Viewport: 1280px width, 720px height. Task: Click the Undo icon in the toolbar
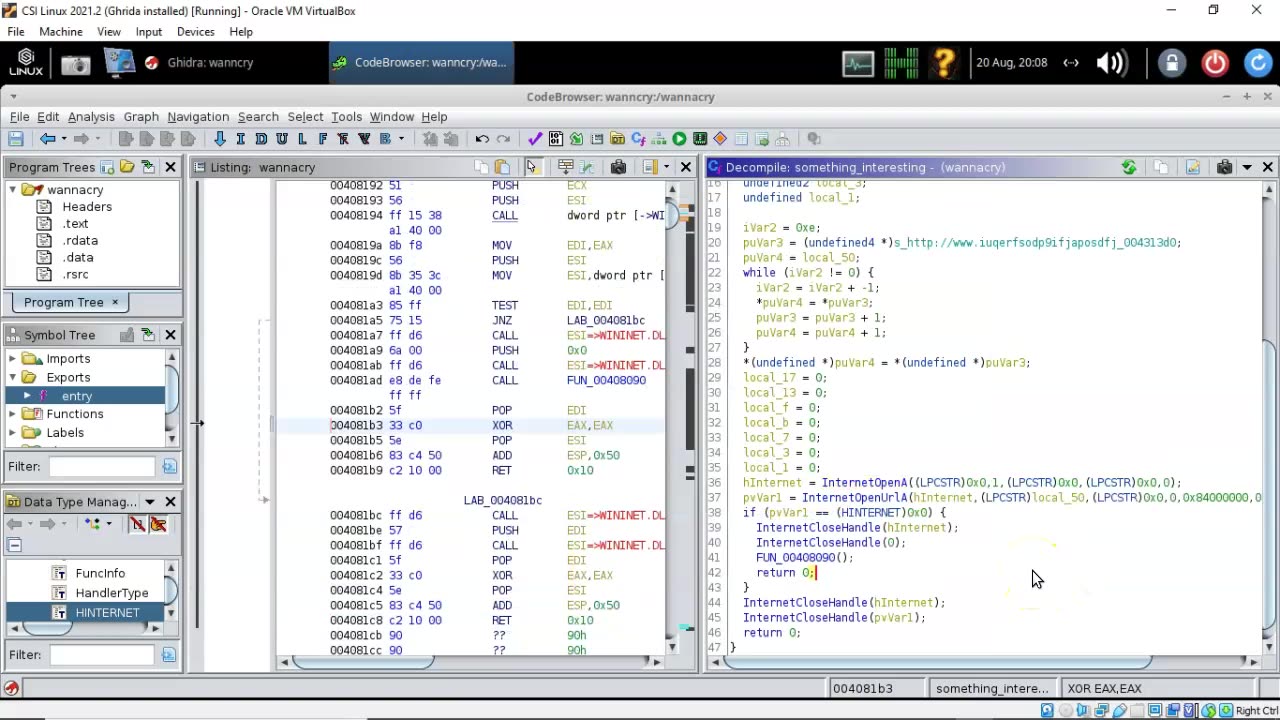(482, 139)
